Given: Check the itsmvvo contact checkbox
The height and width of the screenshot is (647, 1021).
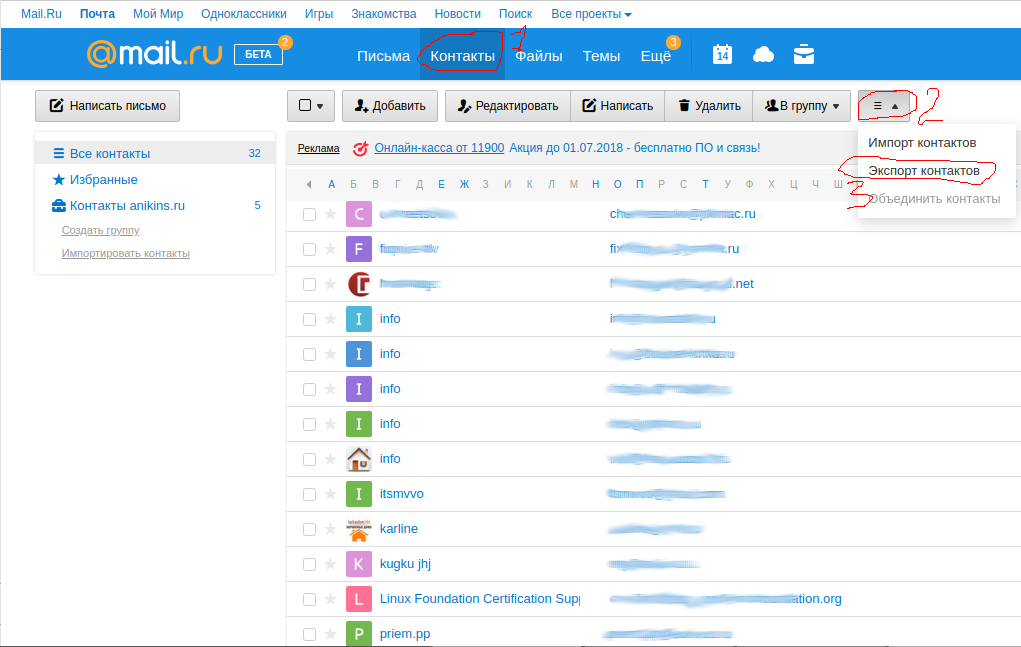Looking at the screenshot, I should tap(309, 495).
